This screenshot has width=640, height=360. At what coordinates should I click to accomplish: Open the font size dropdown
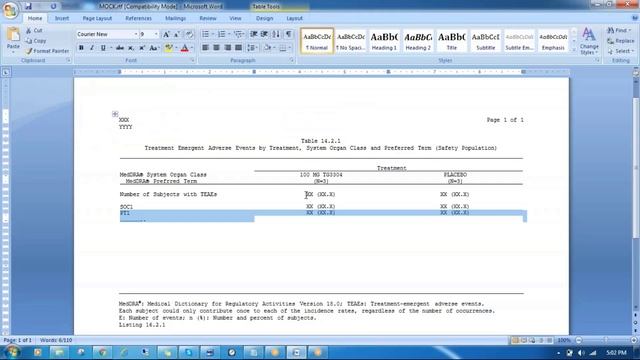click(x=156, y=34)
